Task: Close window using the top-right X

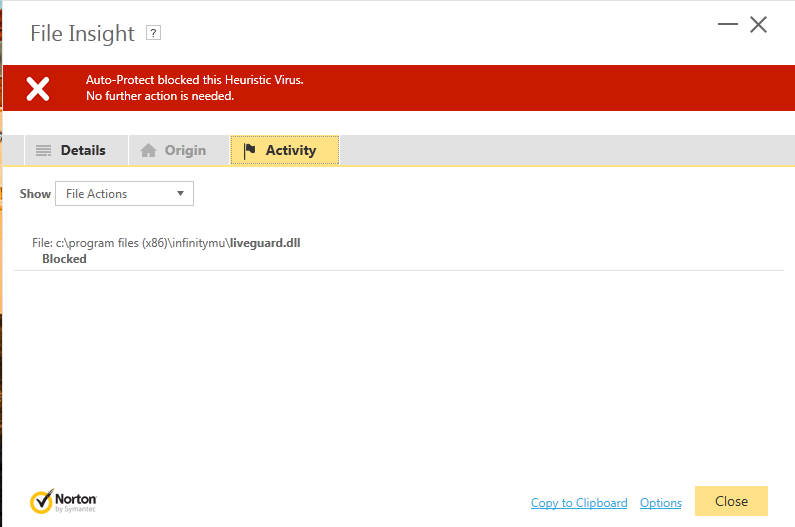Action: [x=758, y=24]
